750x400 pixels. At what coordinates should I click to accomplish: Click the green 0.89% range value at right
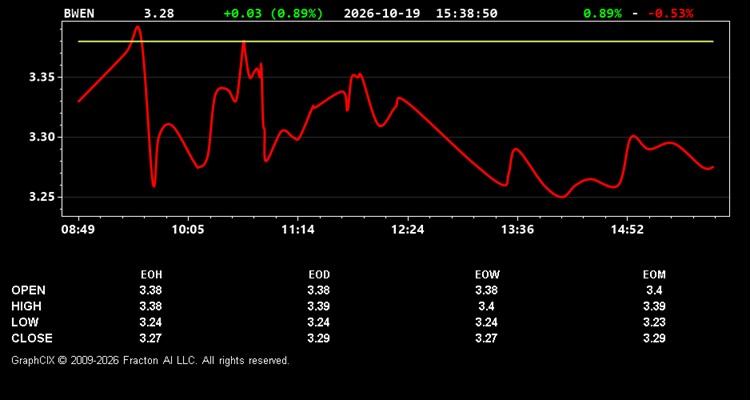[603, 13]
